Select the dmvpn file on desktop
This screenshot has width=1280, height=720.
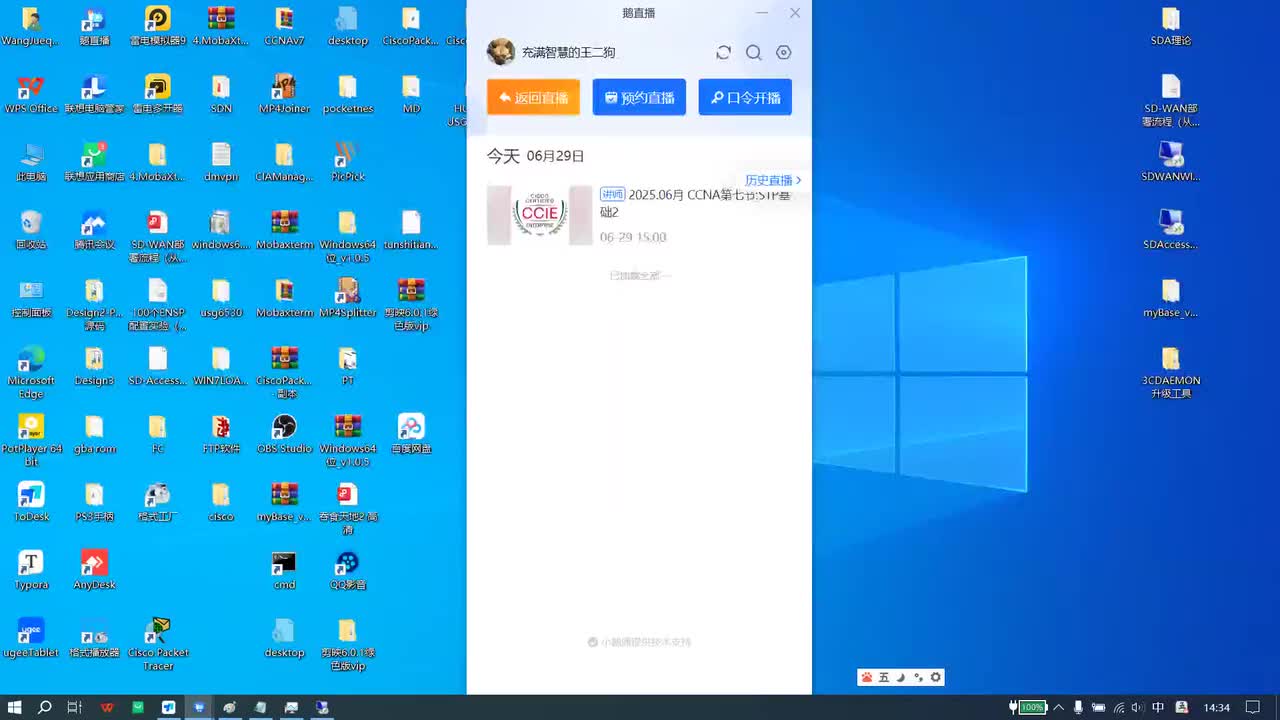(221, 162)
